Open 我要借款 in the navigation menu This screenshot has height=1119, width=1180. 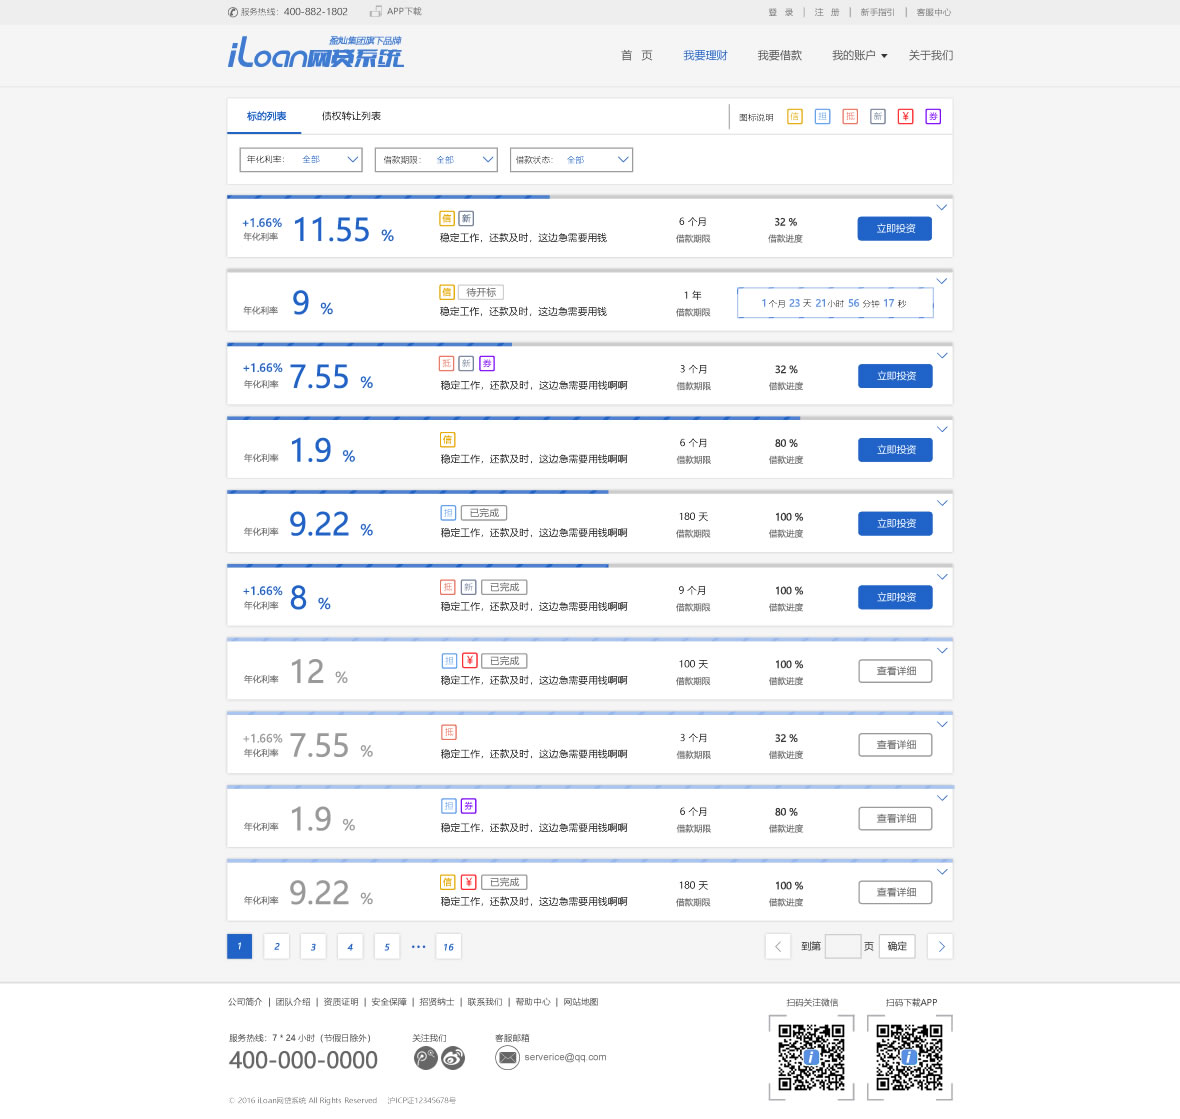pyautogui.click(x=779, y=56)
